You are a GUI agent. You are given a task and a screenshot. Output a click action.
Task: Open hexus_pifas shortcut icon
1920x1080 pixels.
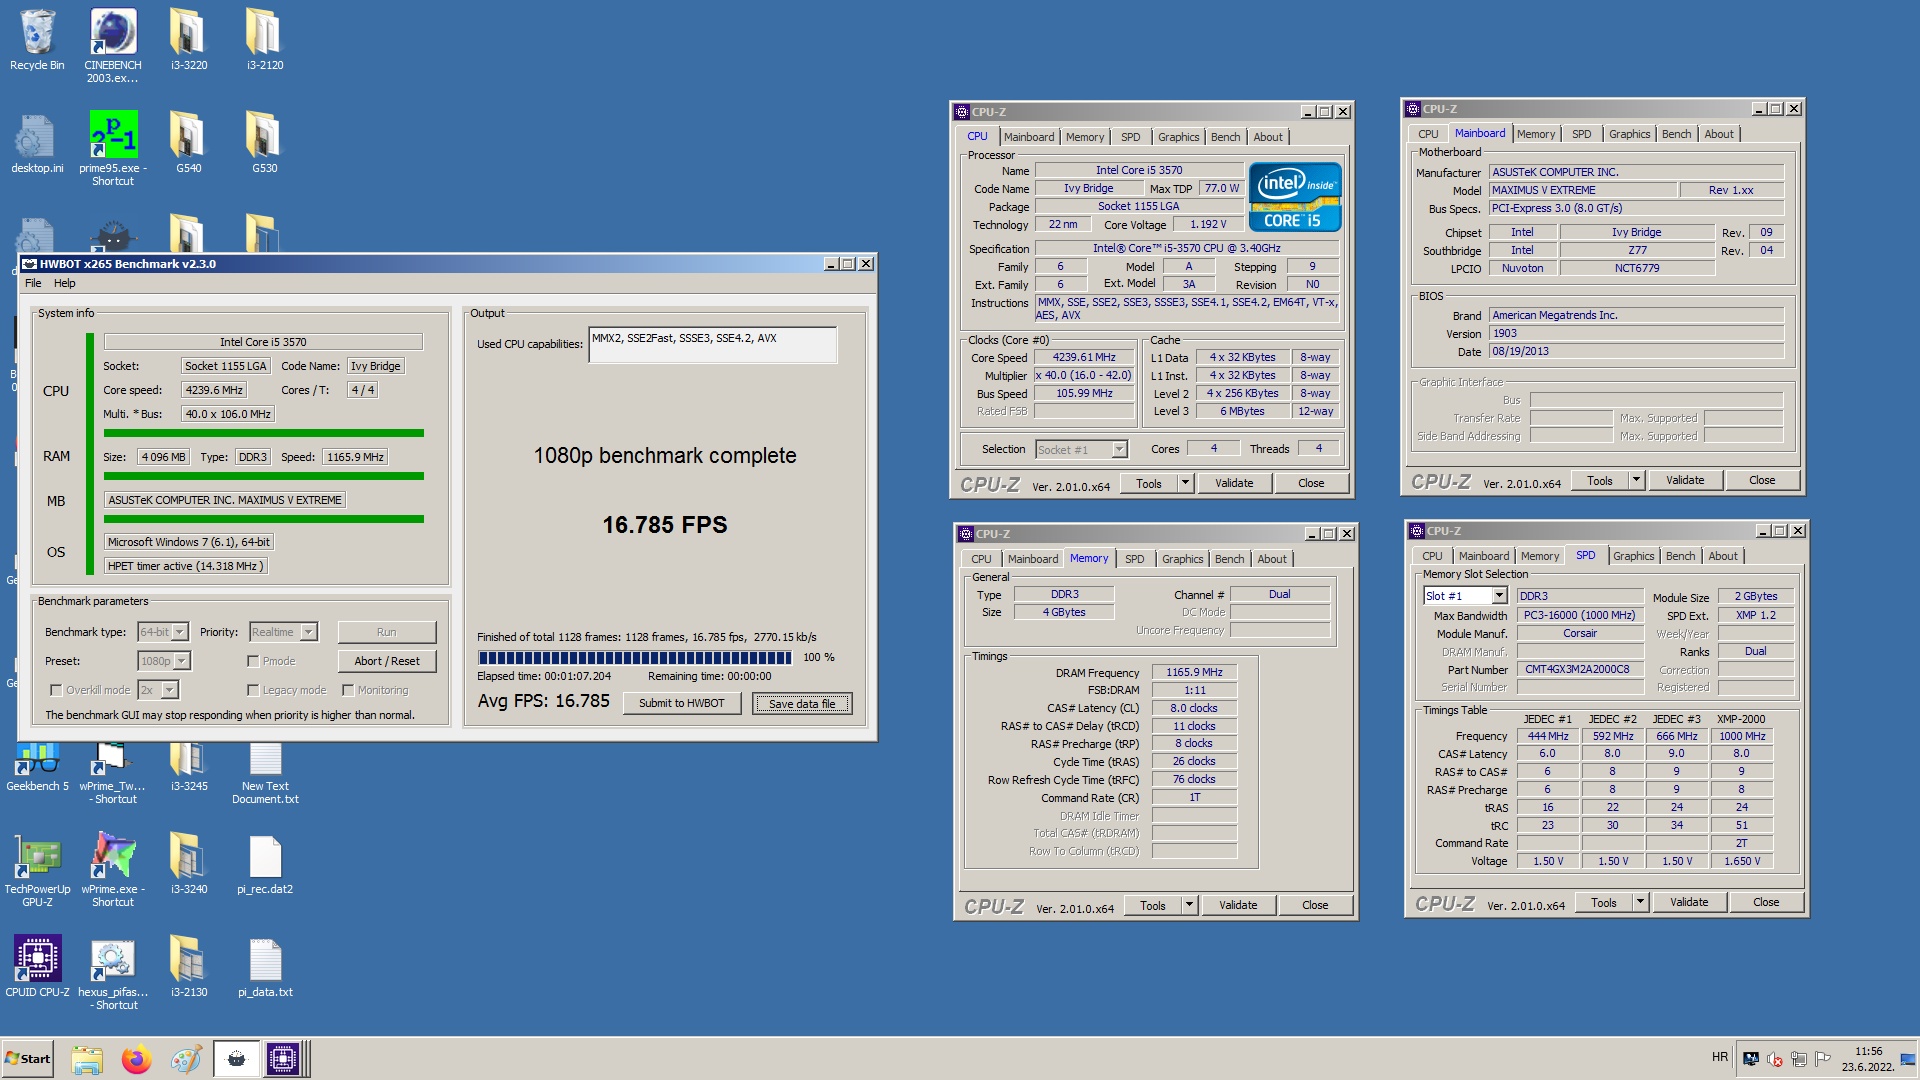pos(113,973)
